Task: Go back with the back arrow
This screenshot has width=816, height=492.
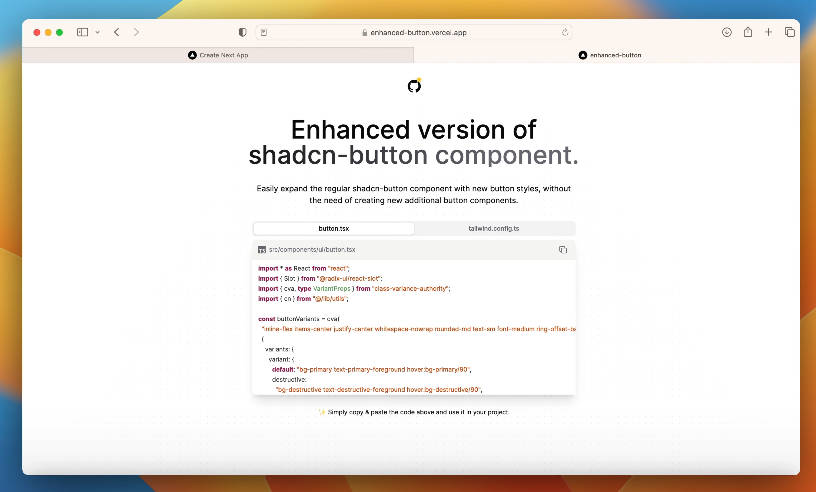Action: pos(117,32)
